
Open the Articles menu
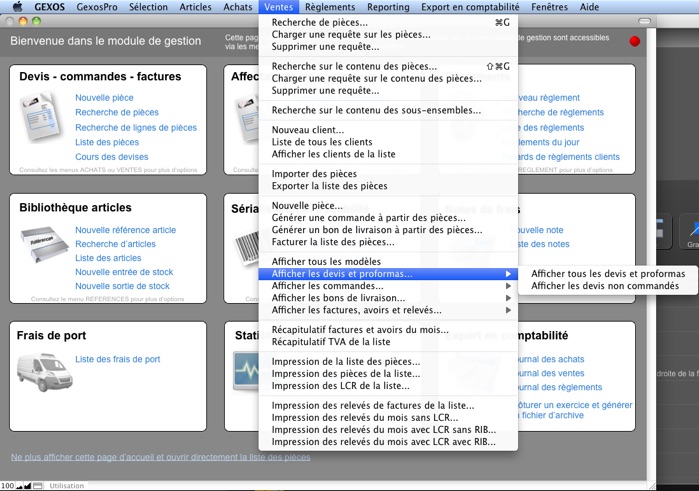(x=195, y=7)
